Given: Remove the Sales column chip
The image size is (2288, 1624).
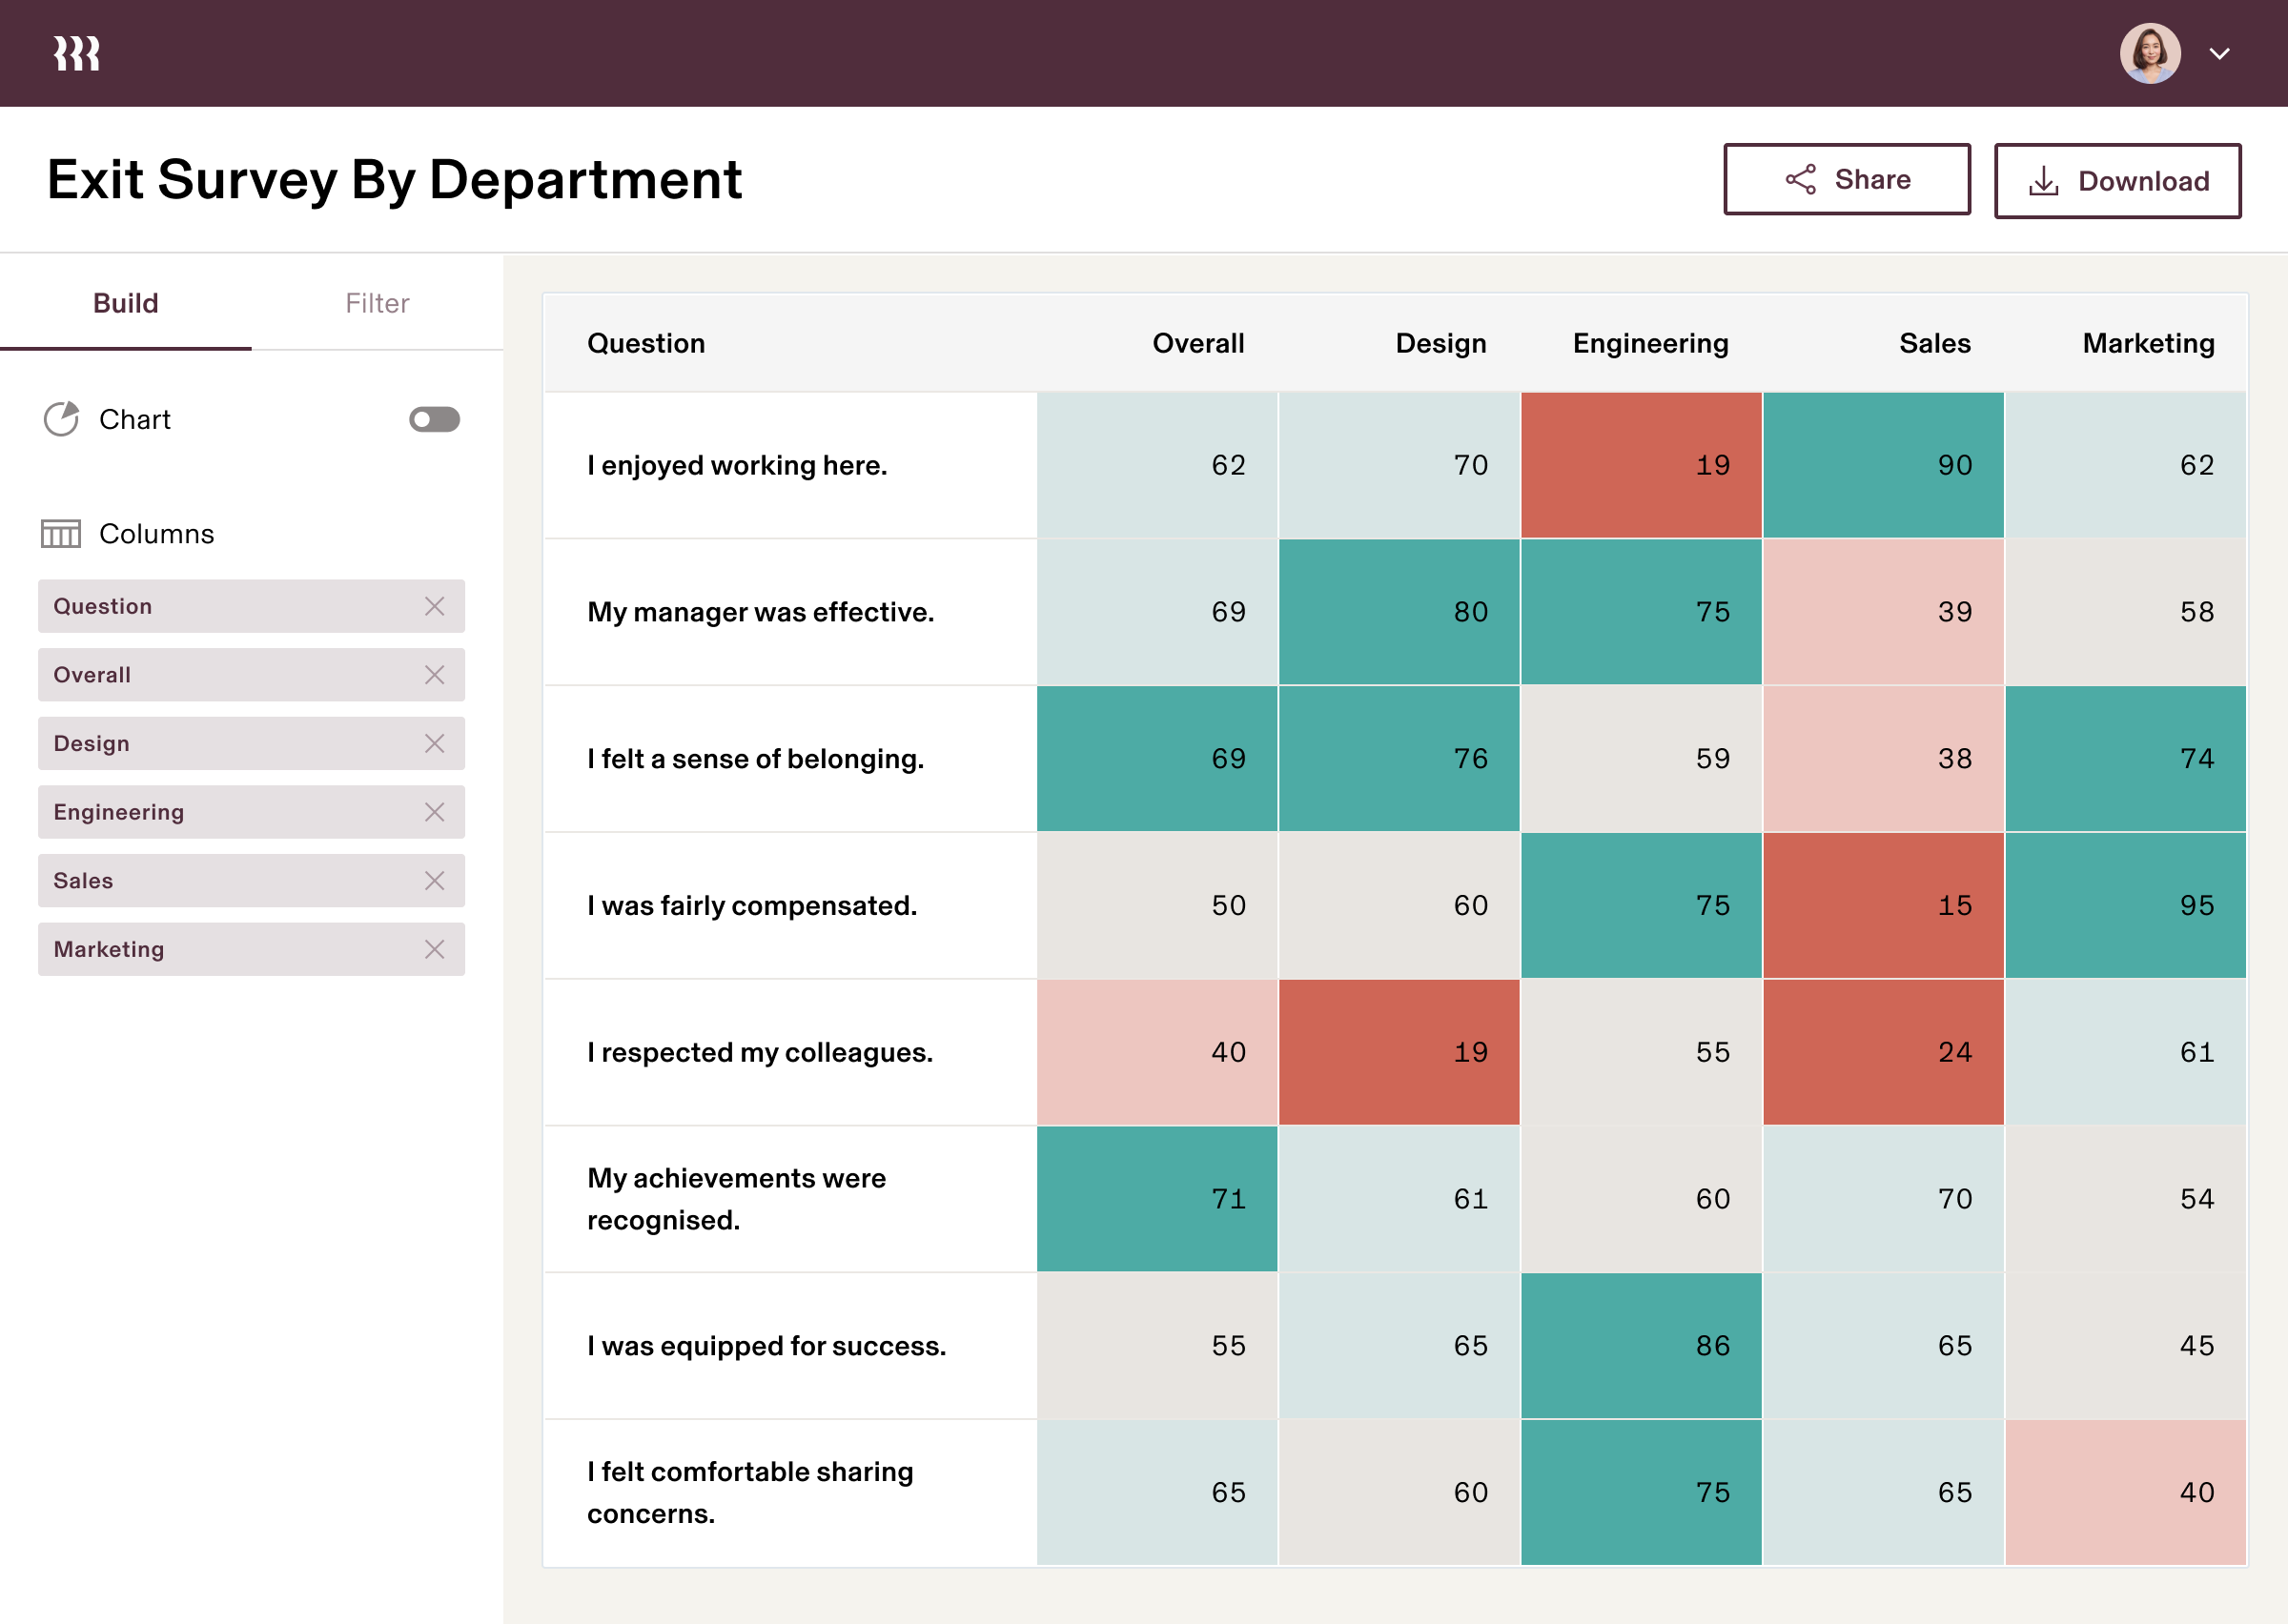Looking at the screenshot, I should tap(435, 880).
